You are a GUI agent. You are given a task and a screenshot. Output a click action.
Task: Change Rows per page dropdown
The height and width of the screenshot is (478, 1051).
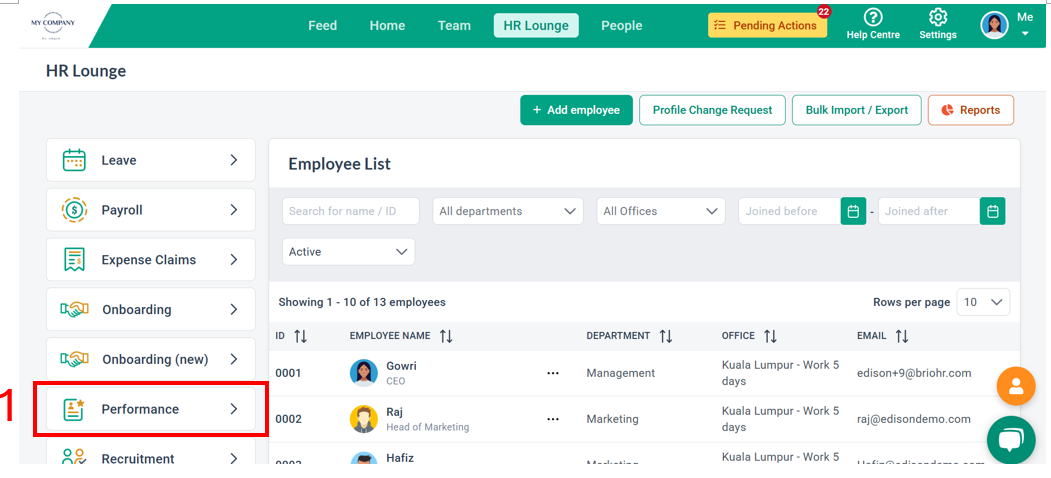coord(983,302)
